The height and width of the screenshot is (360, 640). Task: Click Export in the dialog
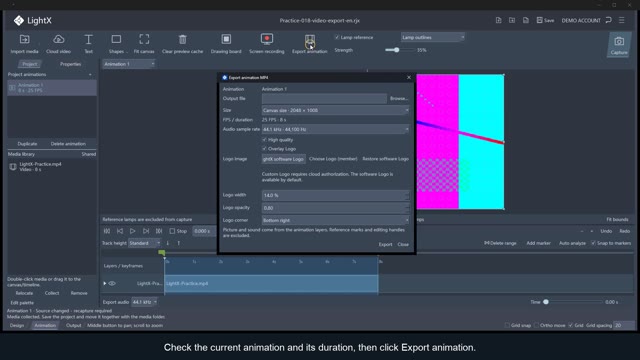[x=385, y=244]
